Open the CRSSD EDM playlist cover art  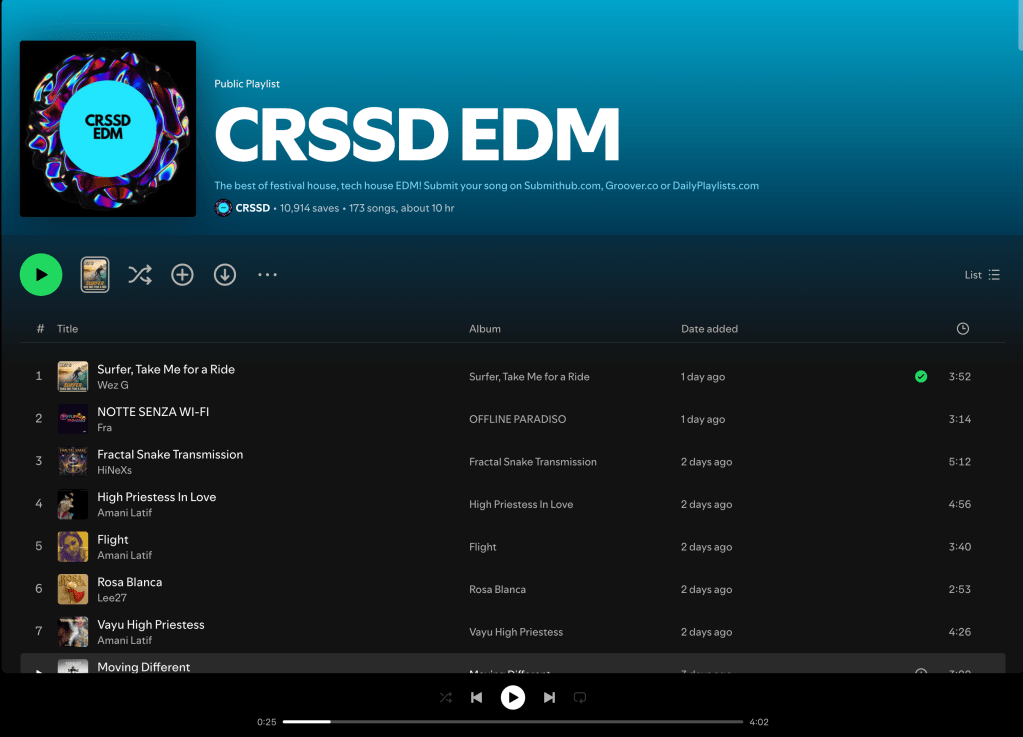tap(108, 128)
